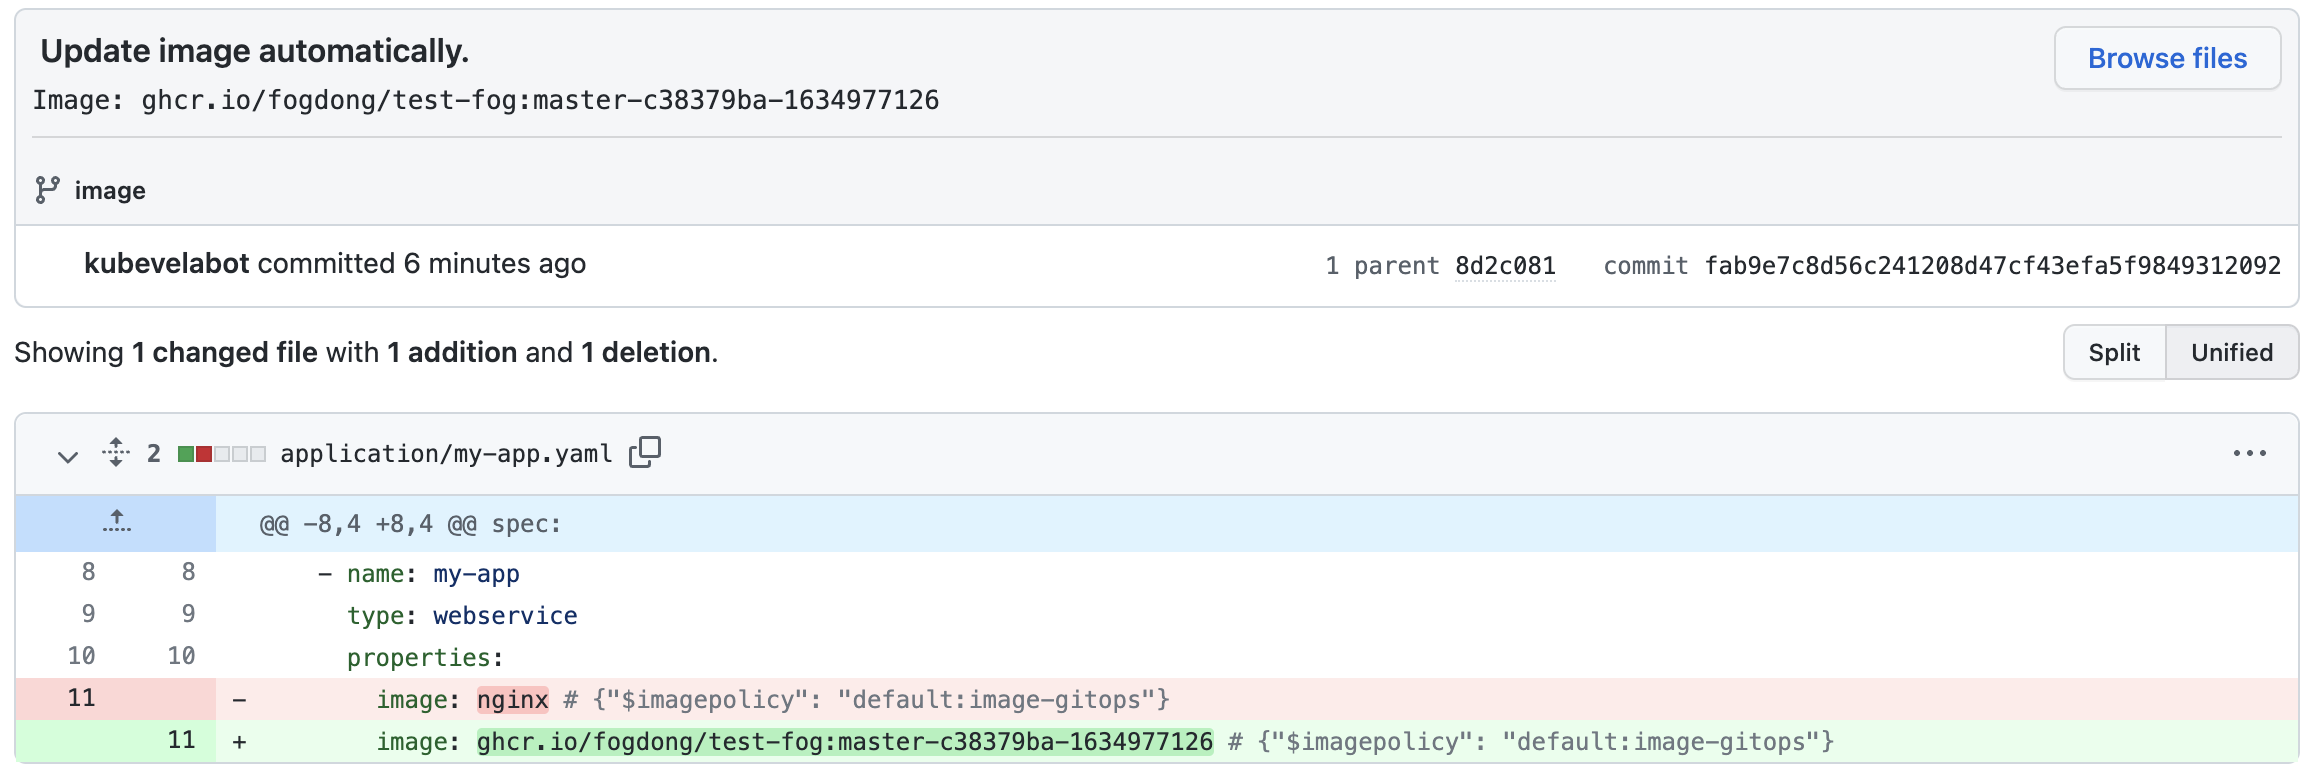Copy the my-app.yaml file path

pos(645,452)
